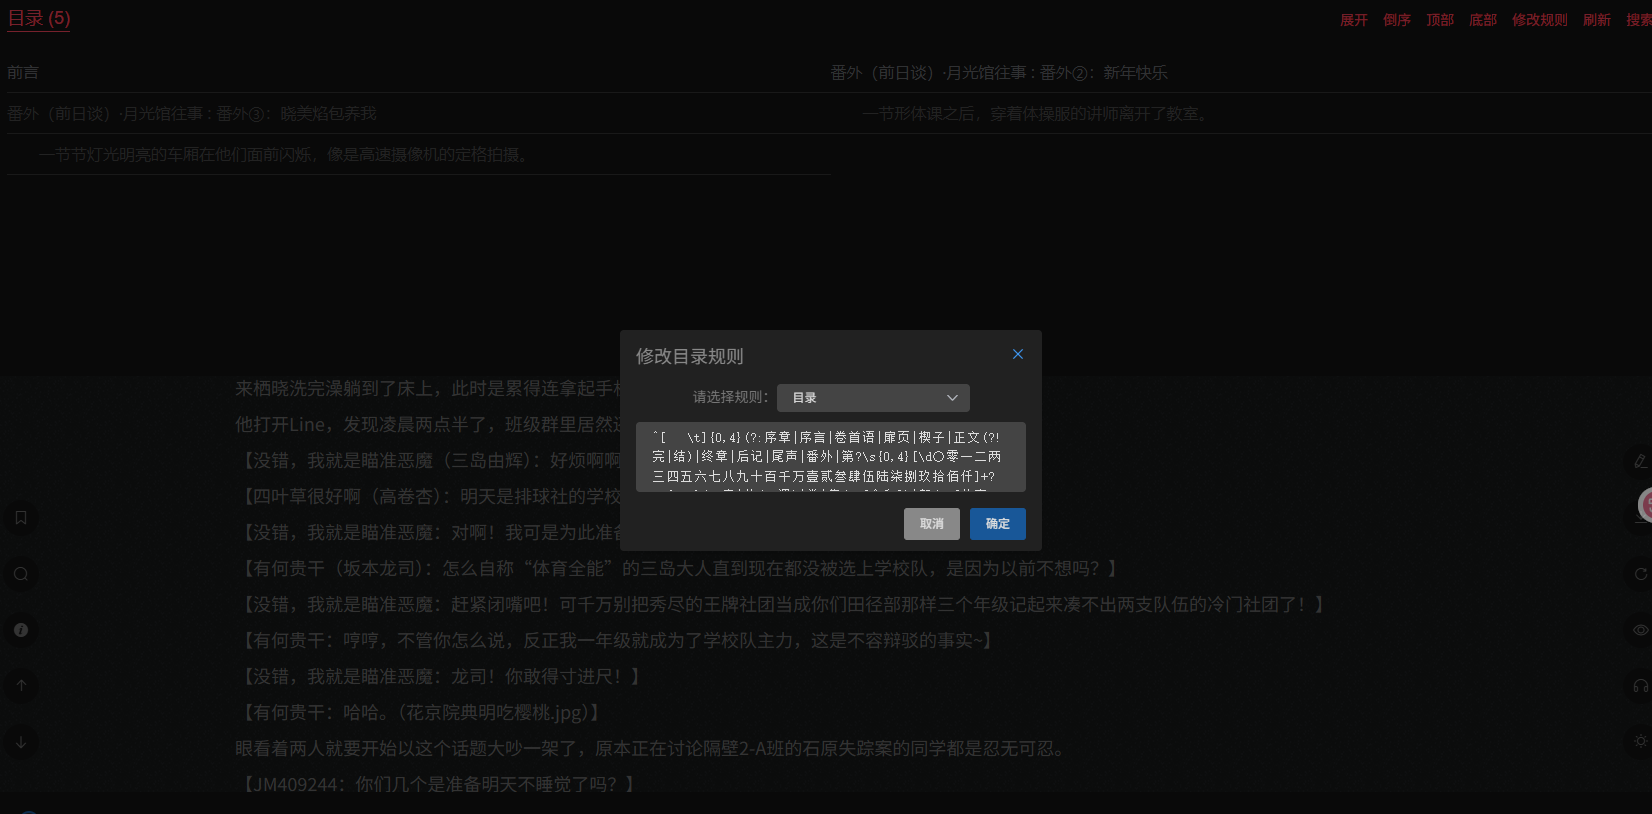Viewport: 1652px width, 814px height.
Task: Select 顶部 in the top toolbar
Action: [x=1440, y=20]
